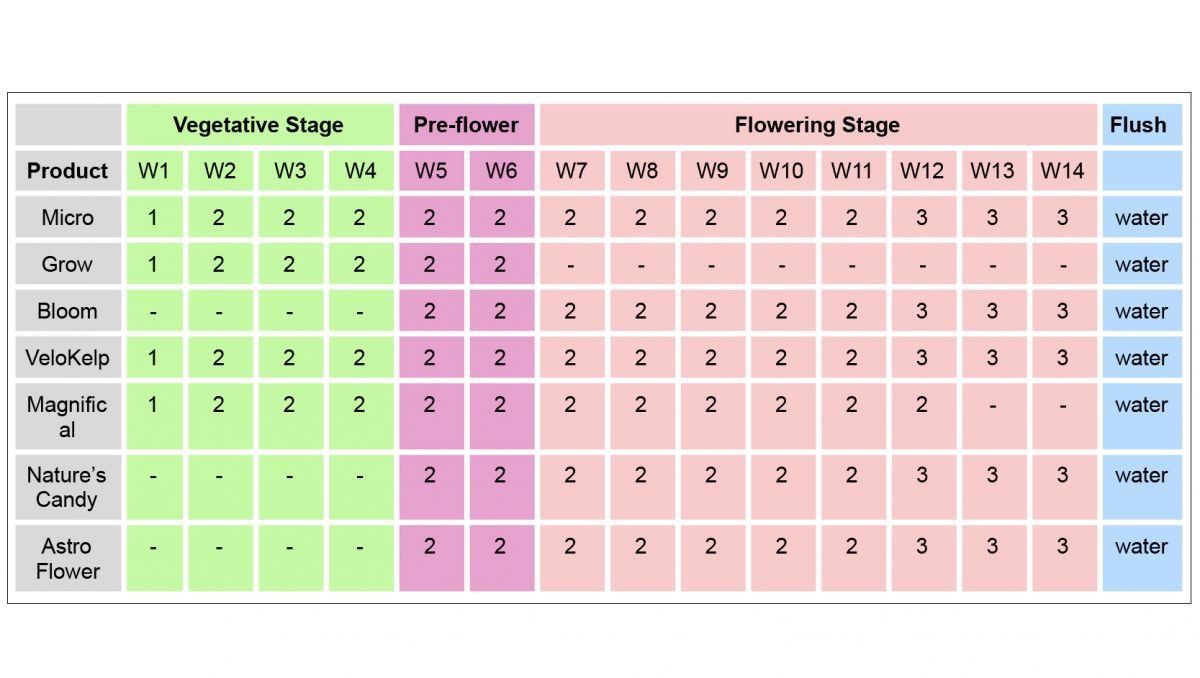Click the W14 week header
The height and width of the screenshot is (678, 1200).
(x=1062, y=171)
